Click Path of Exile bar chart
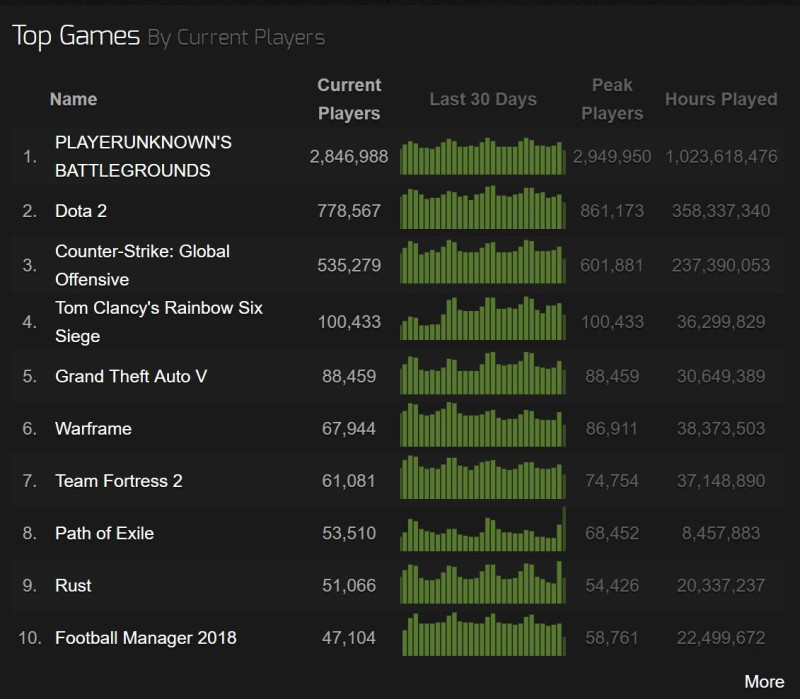 pos(483,529)
